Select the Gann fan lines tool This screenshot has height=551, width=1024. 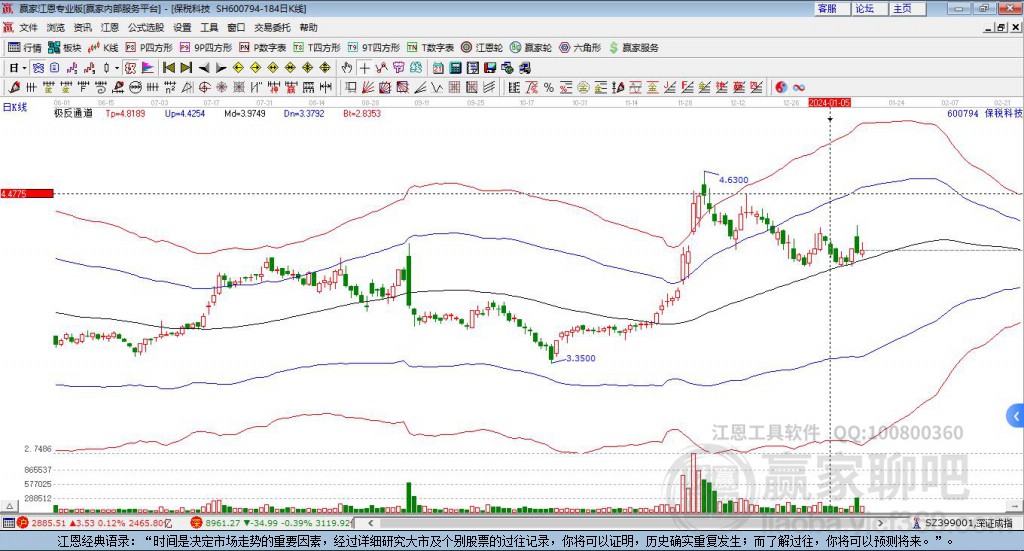point(367,87)
